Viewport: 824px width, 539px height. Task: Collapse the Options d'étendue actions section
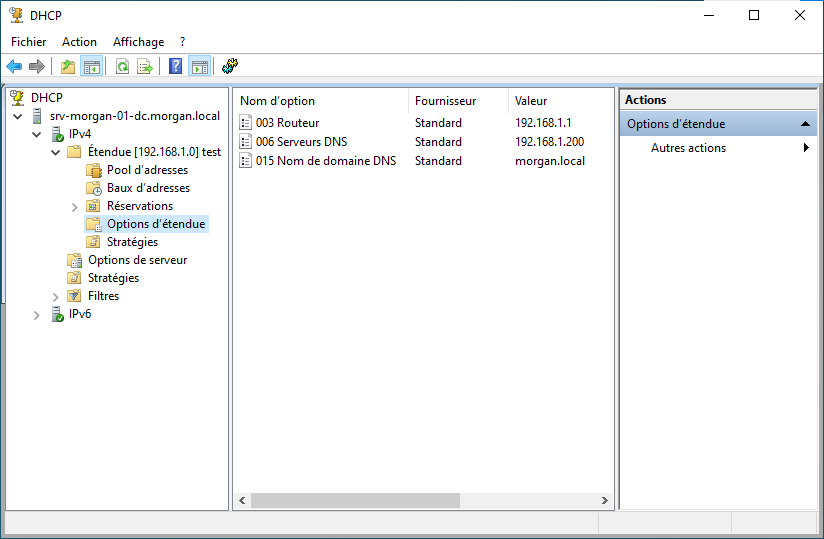pyautogui.click(x=805, y=124)
